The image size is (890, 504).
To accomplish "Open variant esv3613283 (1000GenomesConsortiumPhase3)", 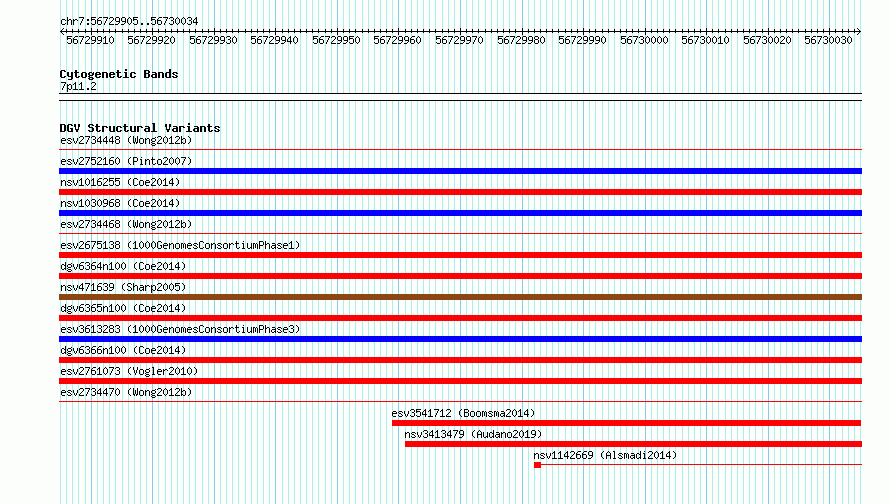I will pos(180,329).
